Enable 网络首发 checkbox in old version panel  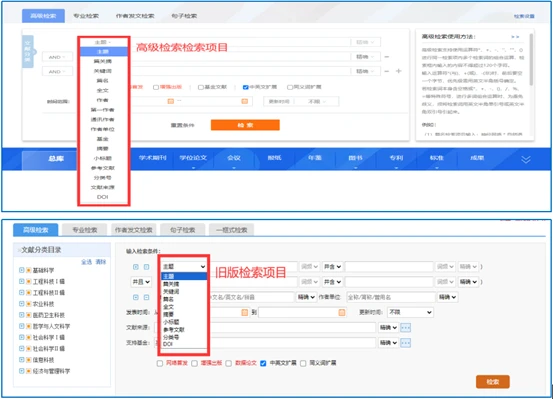pos(160,363)
